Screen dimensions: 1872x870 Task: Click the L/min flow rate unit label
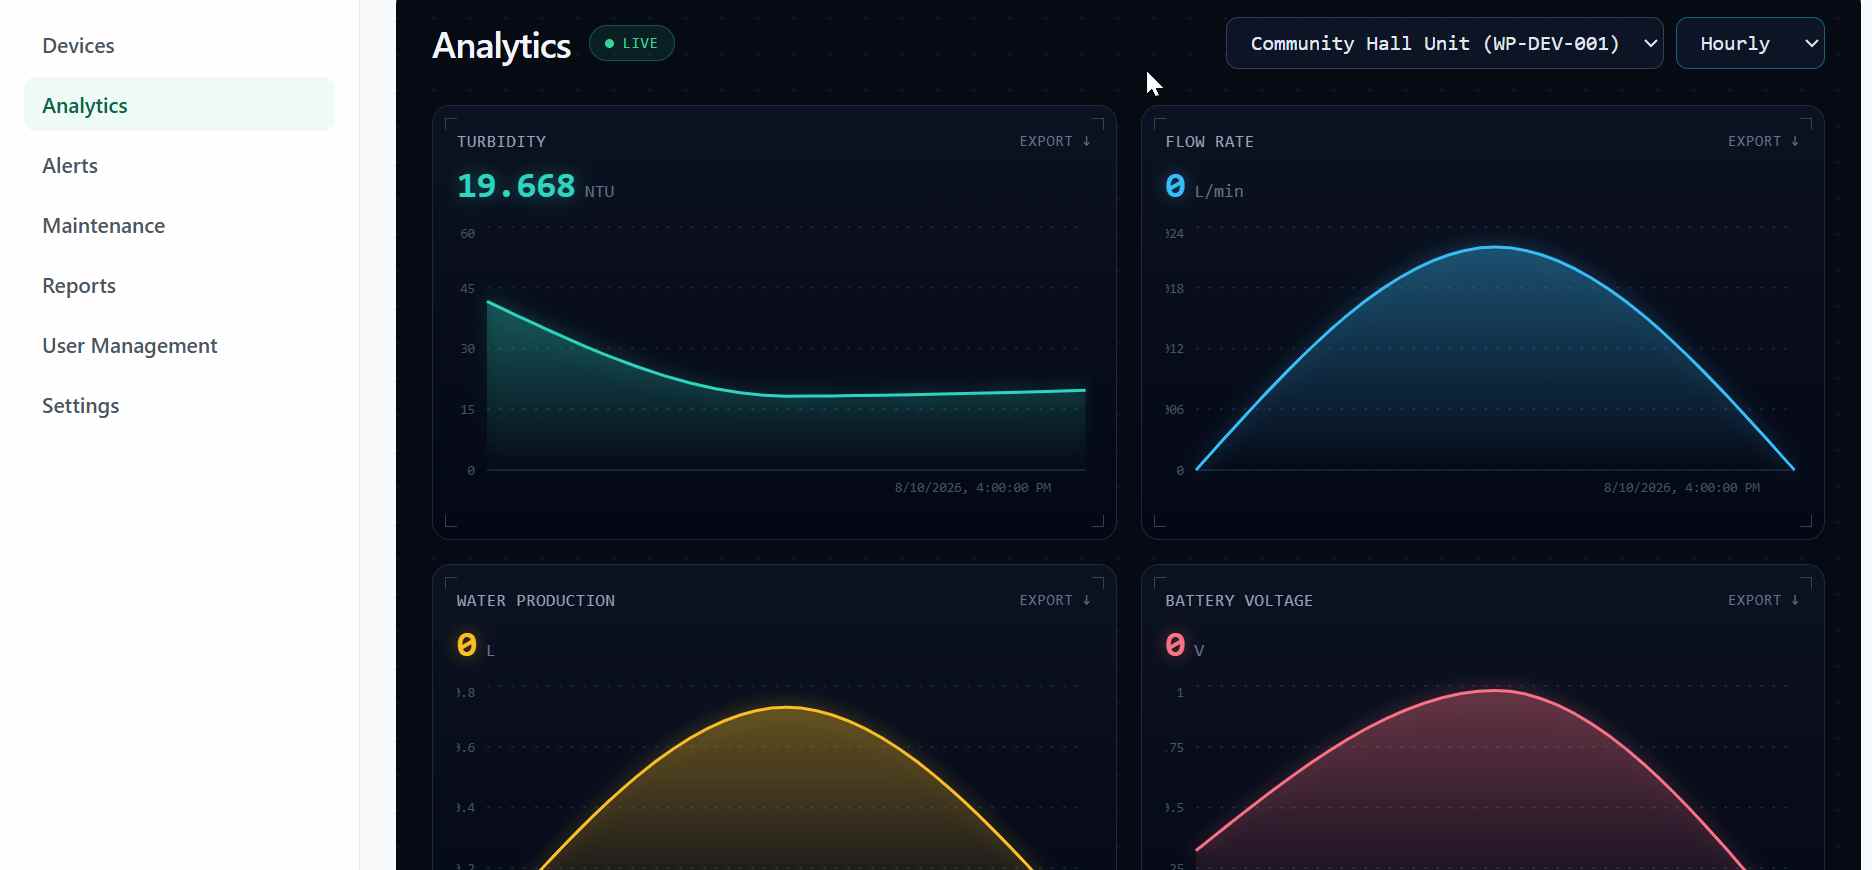pos(1219,191)
